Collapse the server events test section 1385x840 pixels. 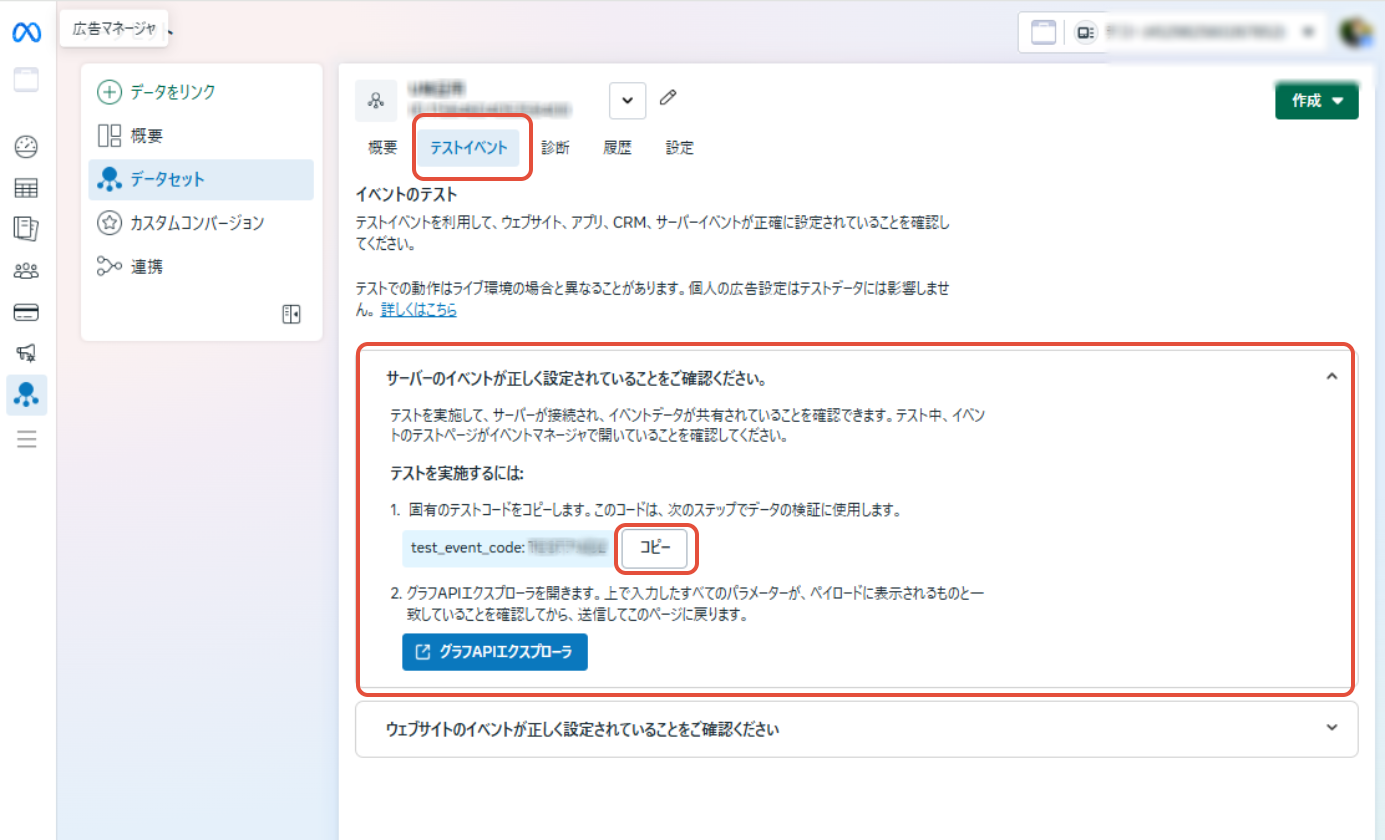[x=1331, y=377]
